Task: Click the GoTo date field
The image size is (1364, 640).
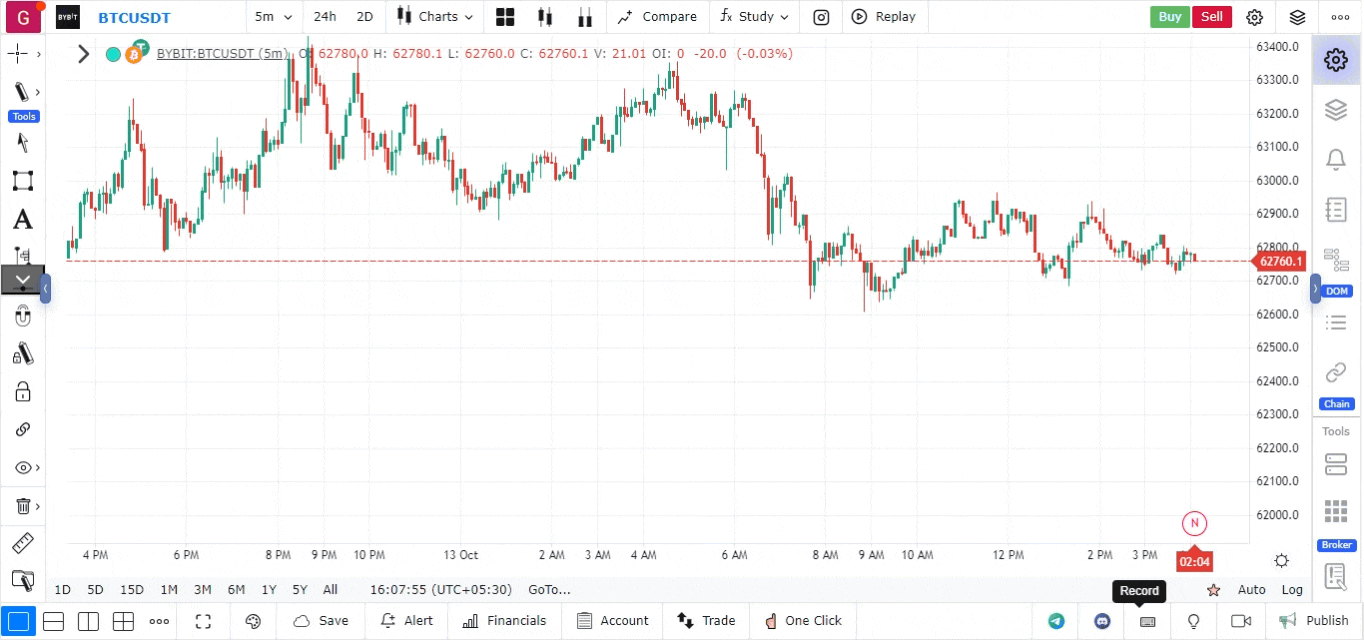Action: pos(549,590)
